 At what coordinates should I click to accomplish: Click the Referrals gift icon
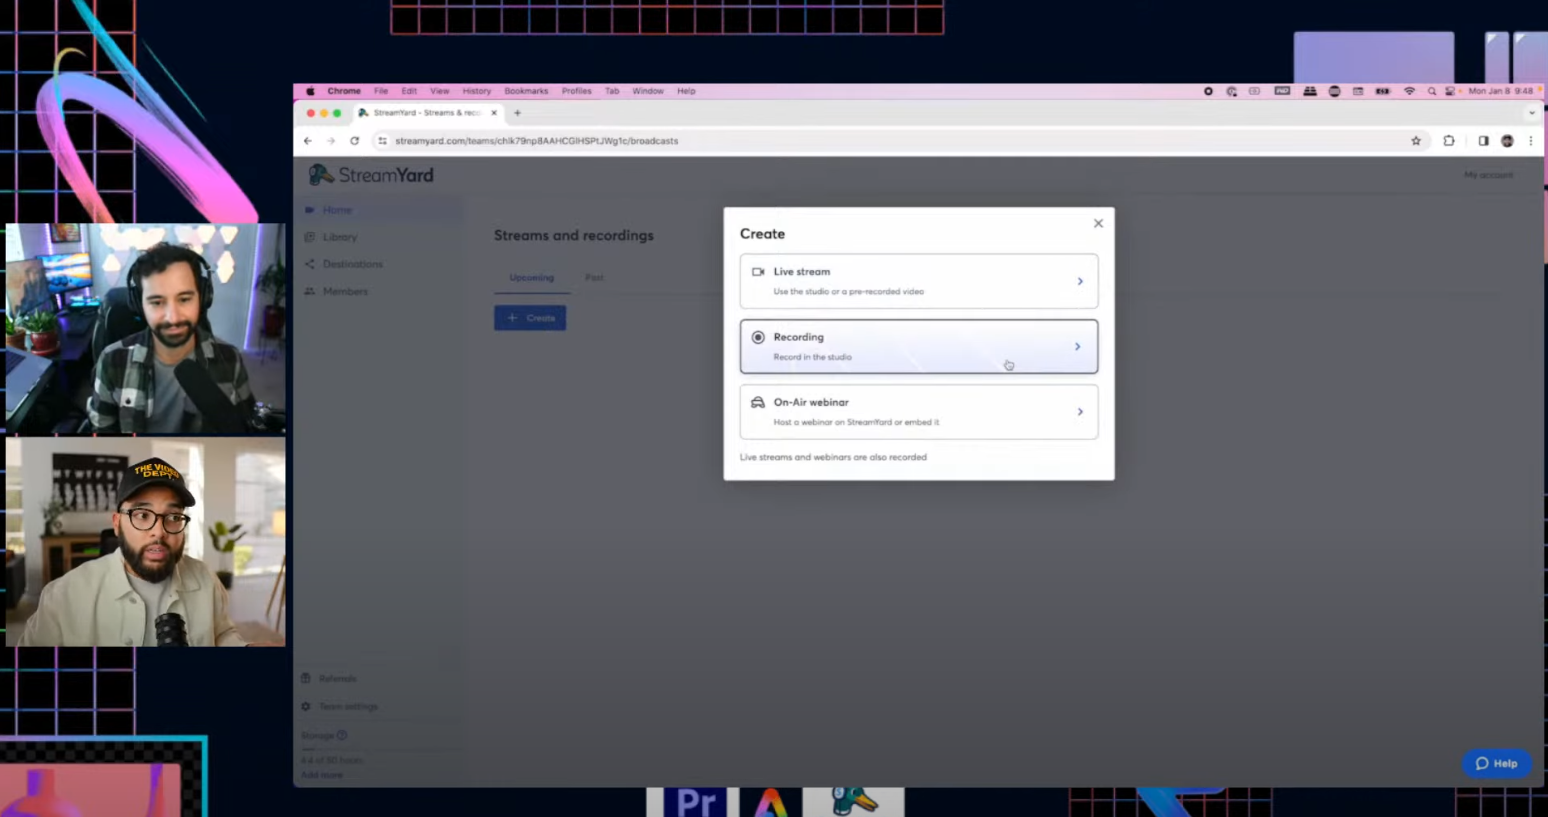point(306,679)
